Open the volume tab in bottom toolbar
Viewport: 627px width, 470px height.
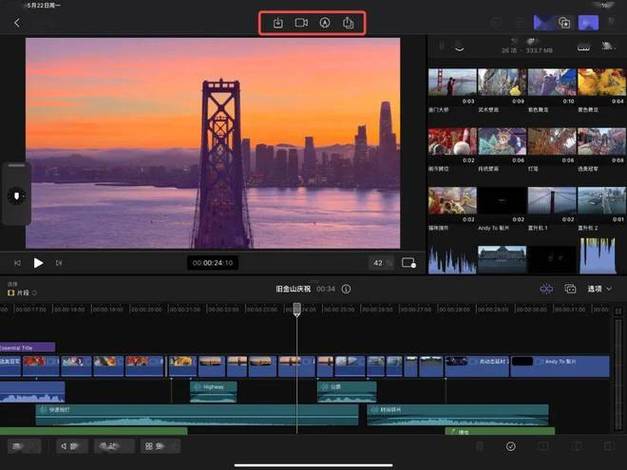click(x=72, y=446)
